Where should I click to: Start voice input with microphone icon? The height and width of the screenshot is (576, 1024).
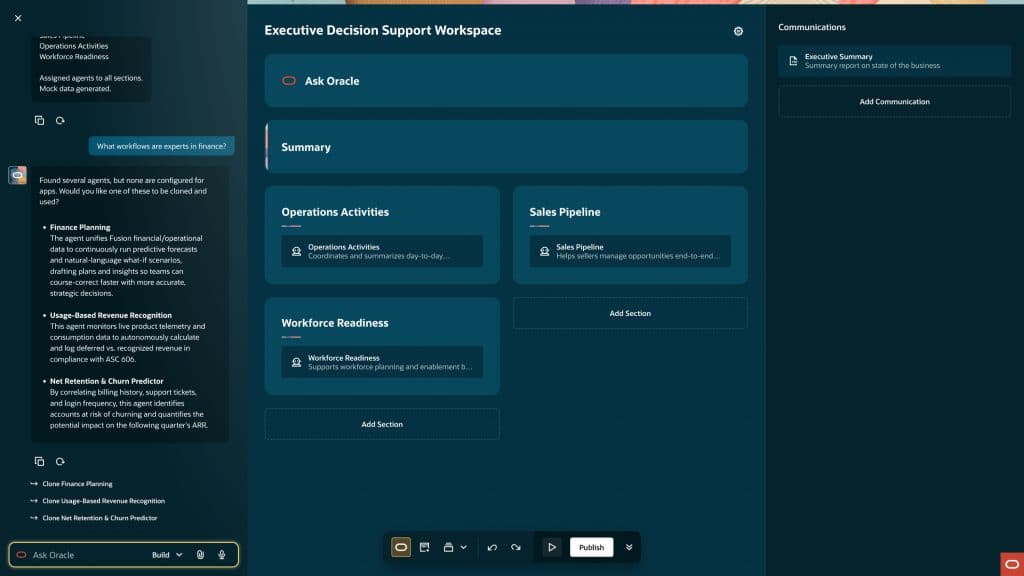[222, 555]
